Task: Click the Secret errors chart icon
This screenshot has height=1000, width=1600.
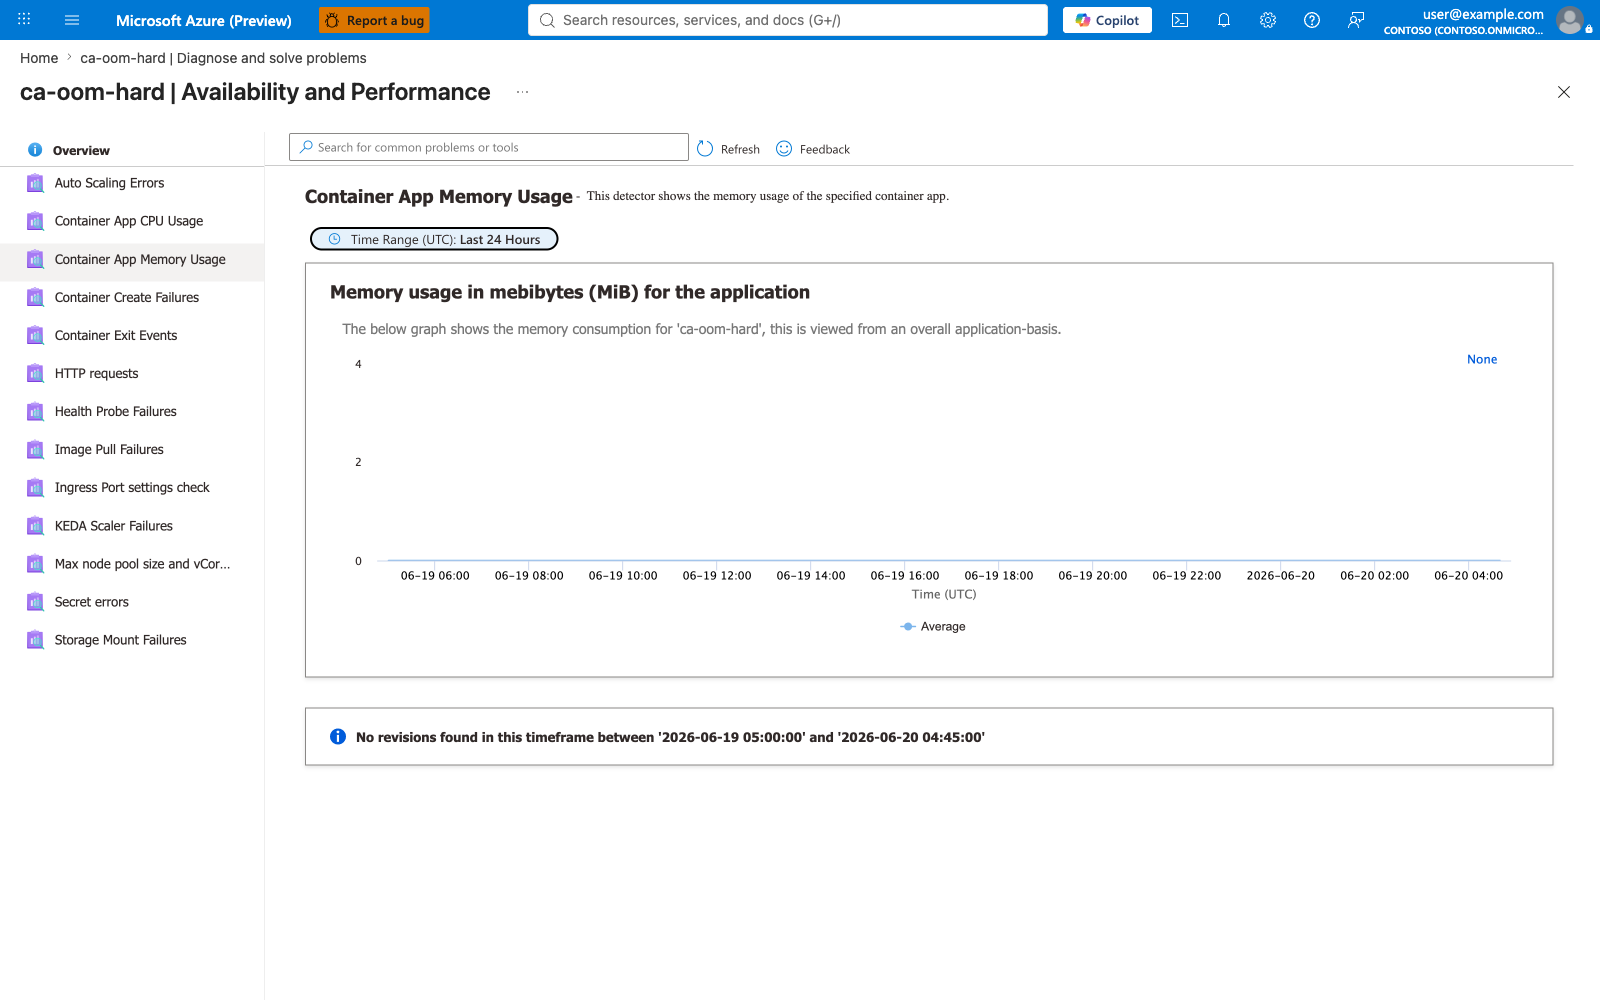Action: click(x=35, y=601)
